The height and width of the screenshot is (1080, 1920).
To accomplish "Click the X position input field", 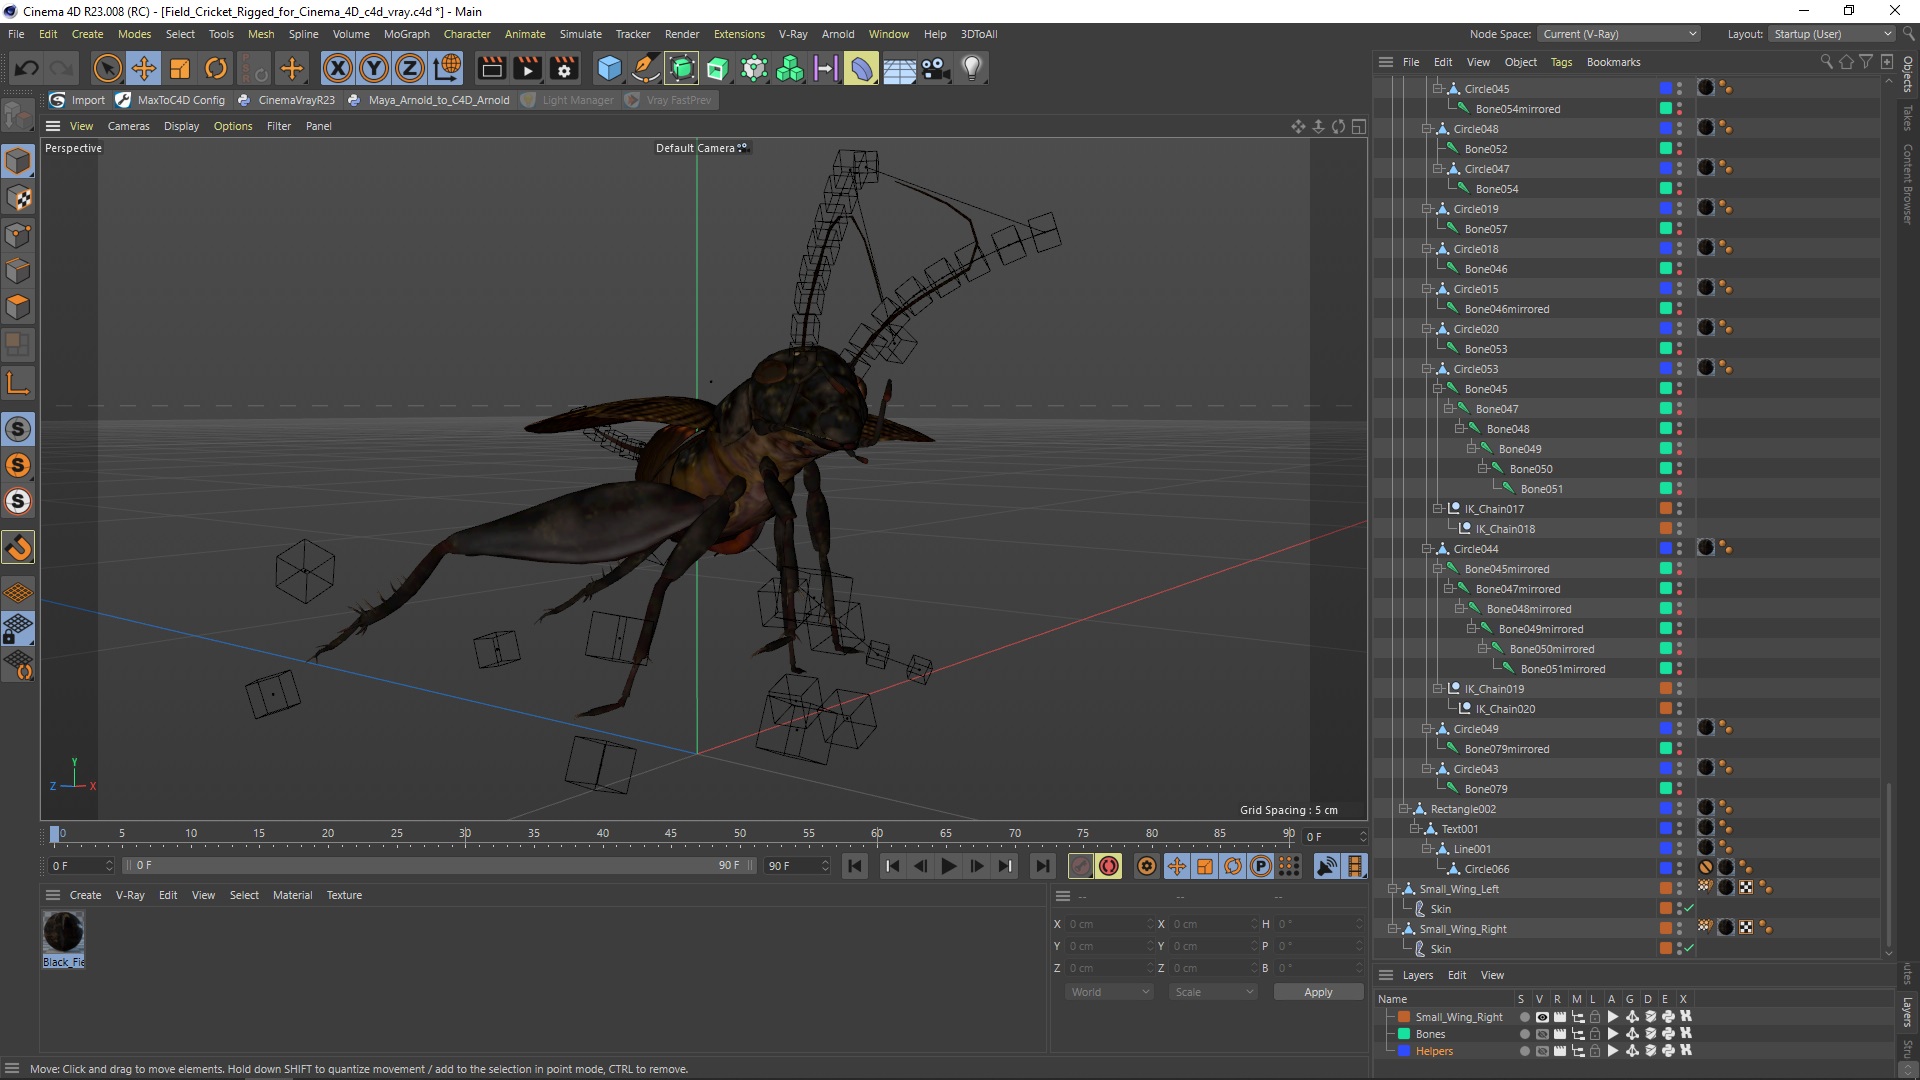I will coord(1108,924).
